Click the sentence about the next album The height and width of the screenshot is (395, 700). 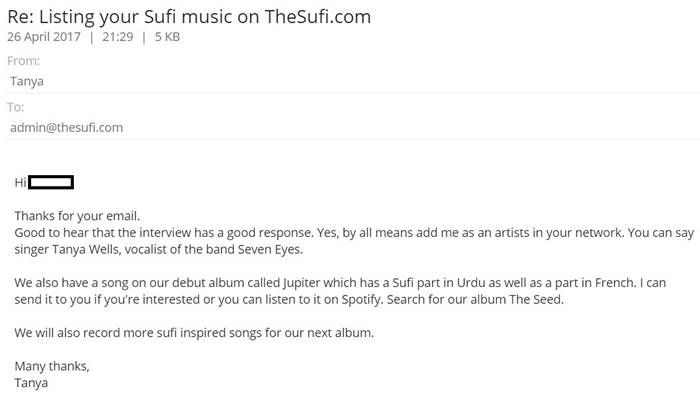(194, 333)
